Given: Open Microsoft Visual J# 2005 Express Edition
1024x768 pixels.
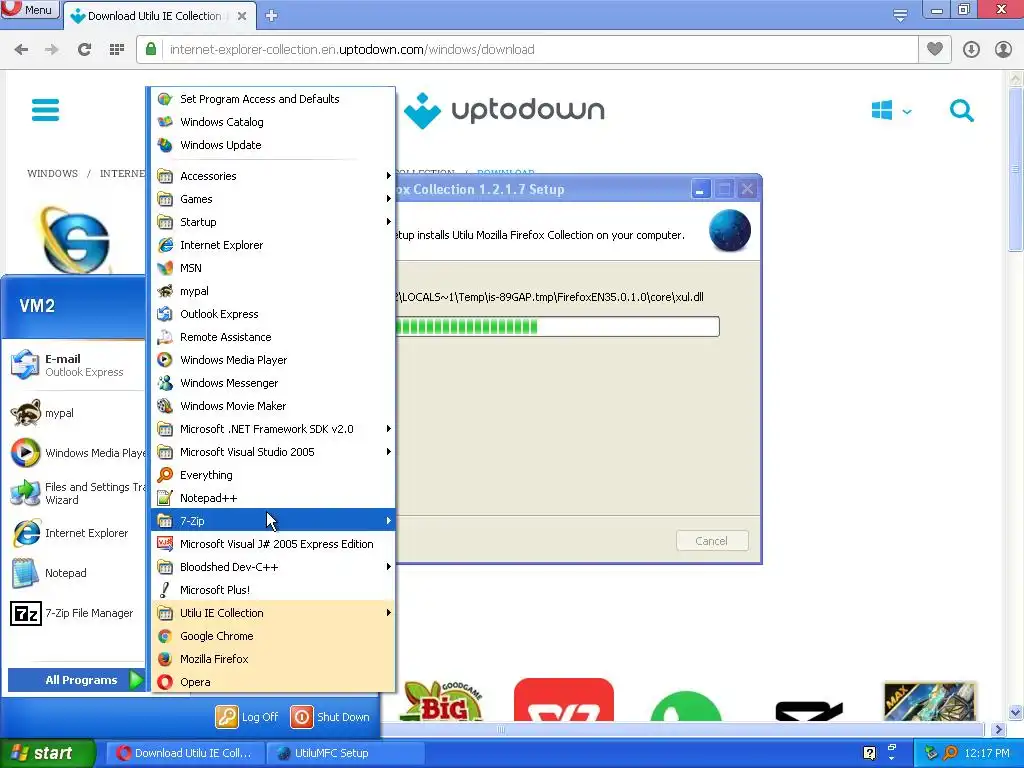Looking at the screenshot, I should (273, 544).
